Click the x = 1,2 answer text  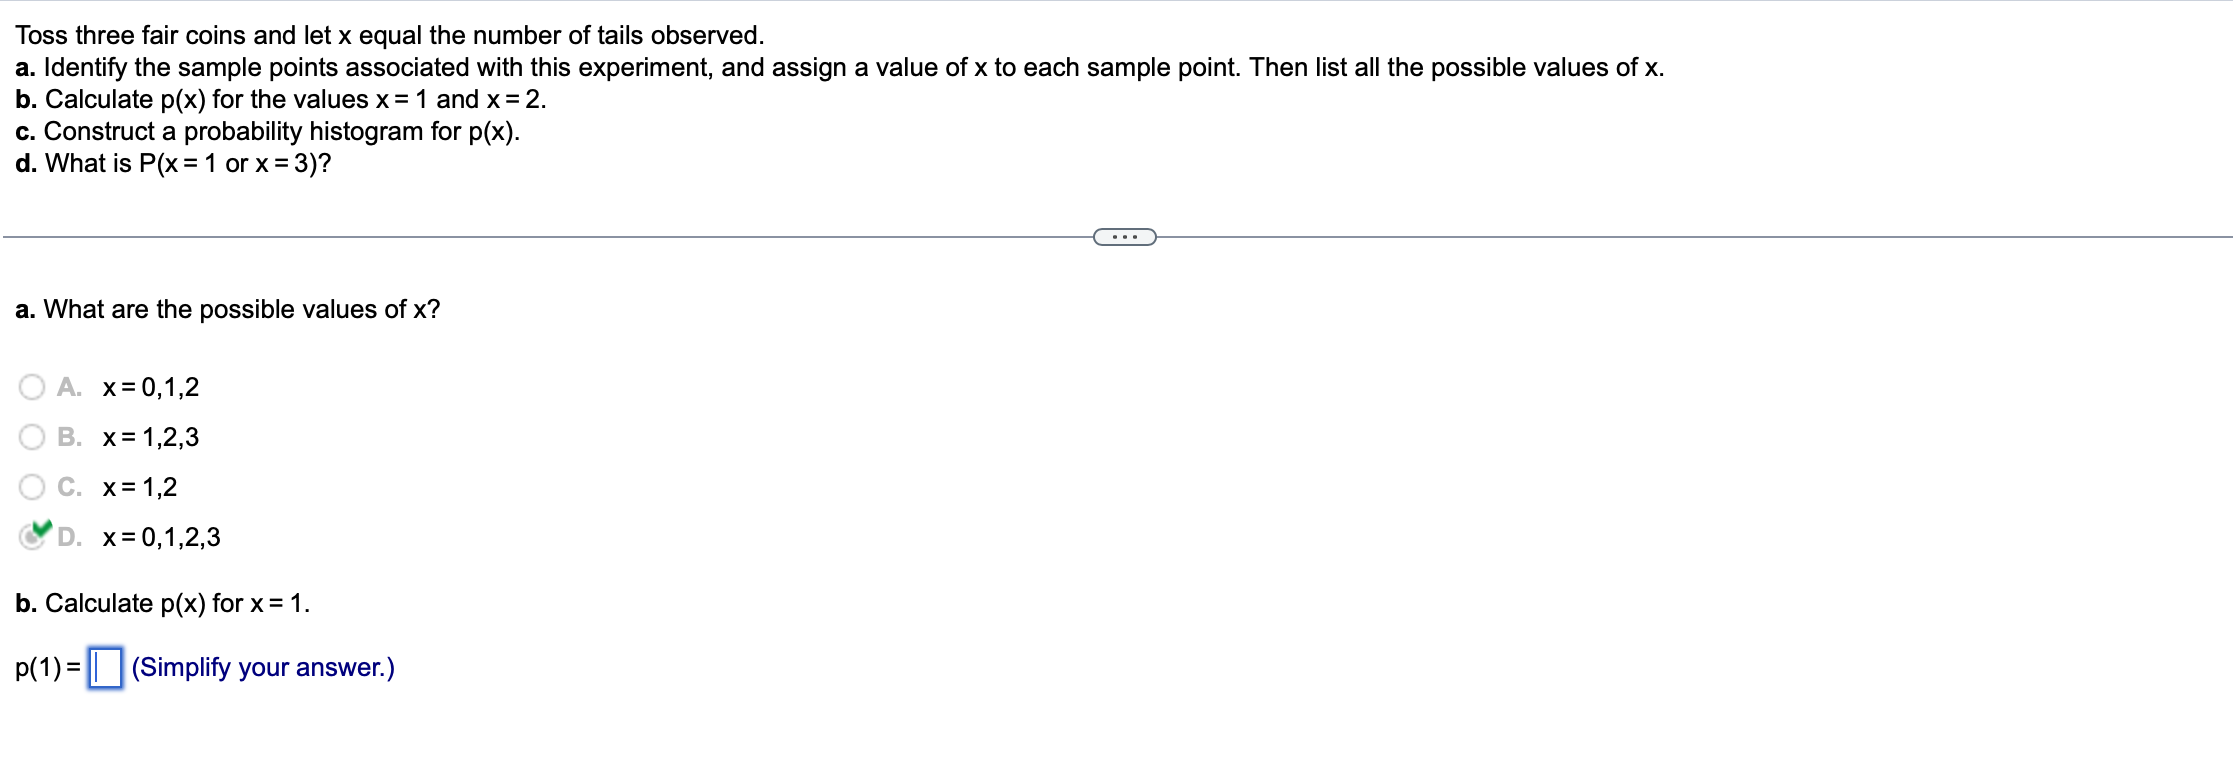pyautogui.click(x=140, y=487)
